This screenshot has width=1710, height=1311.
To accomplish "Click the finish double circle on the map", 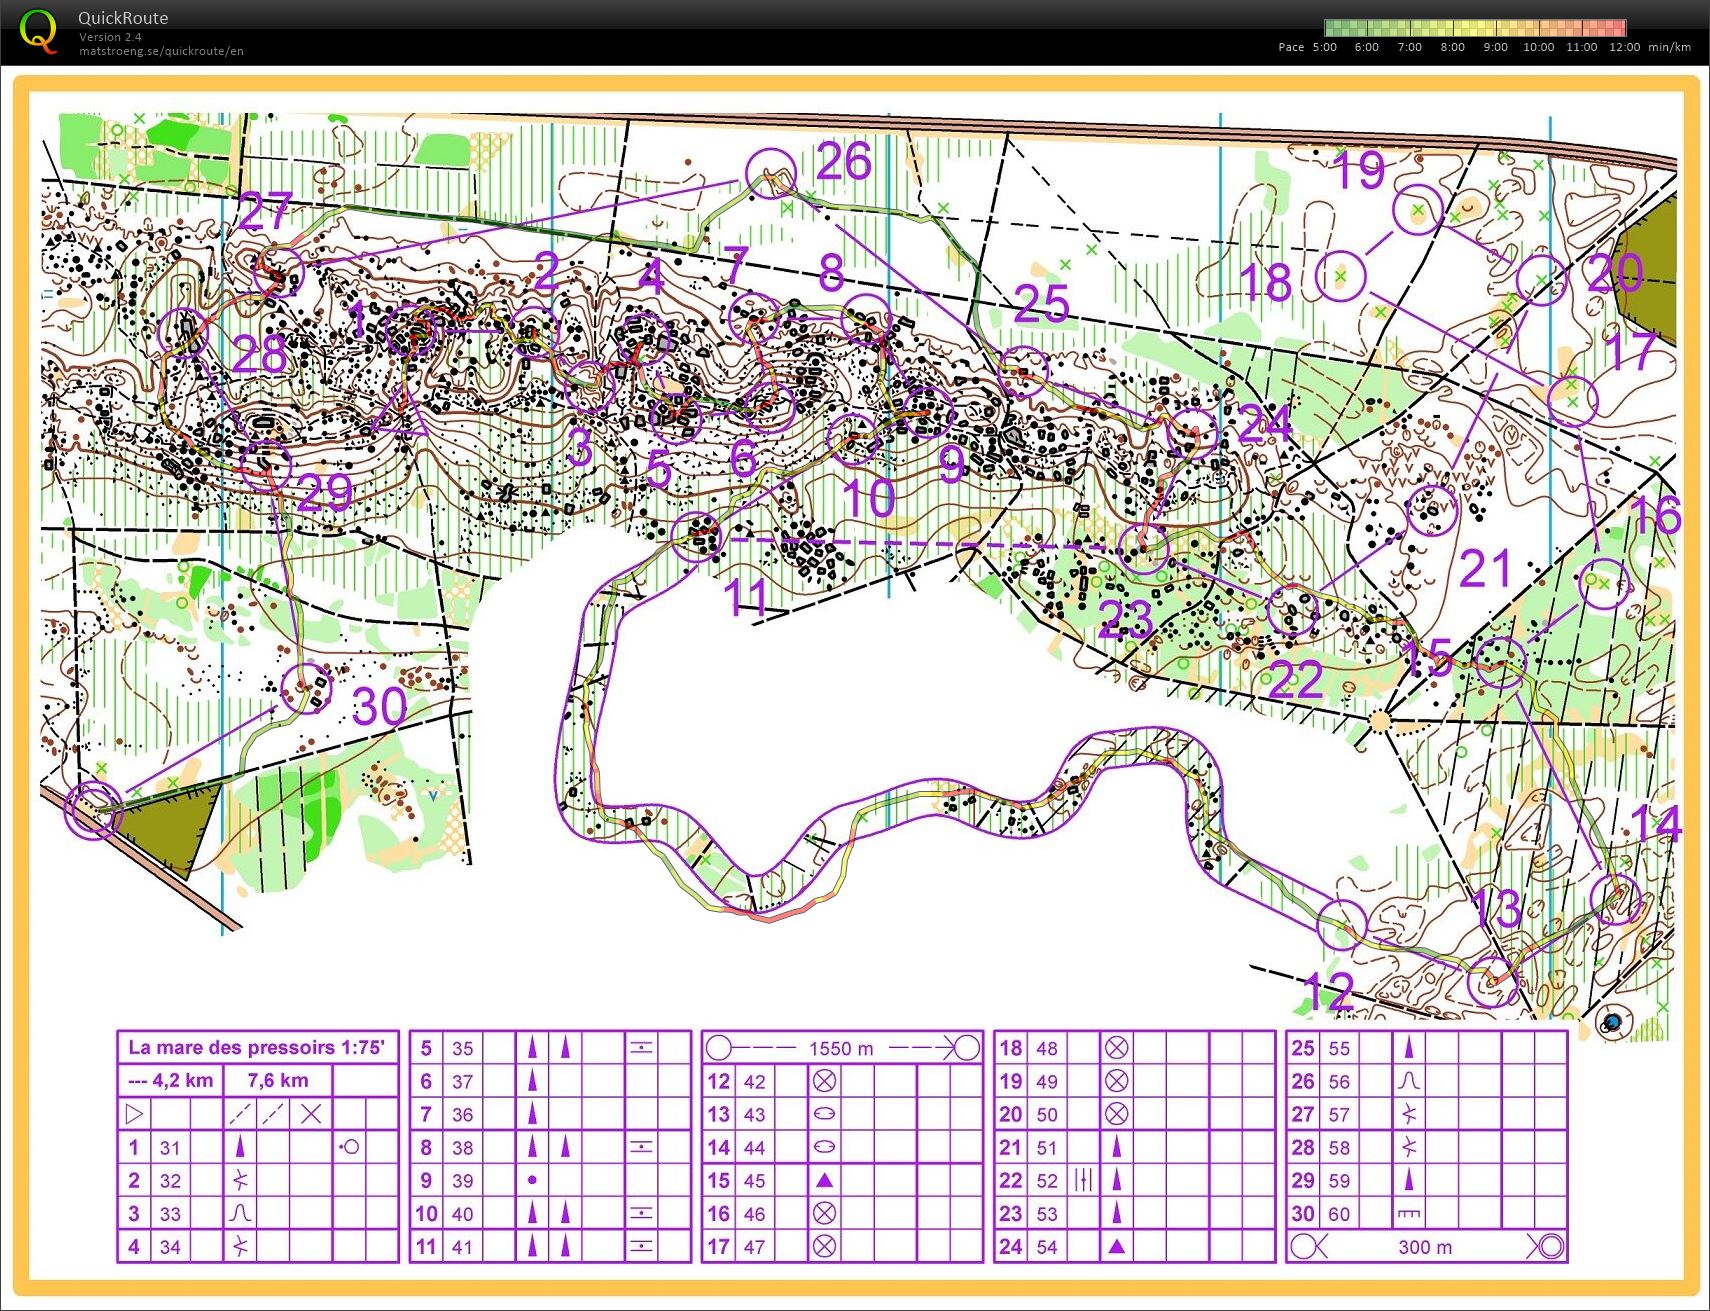I will 92,809.
